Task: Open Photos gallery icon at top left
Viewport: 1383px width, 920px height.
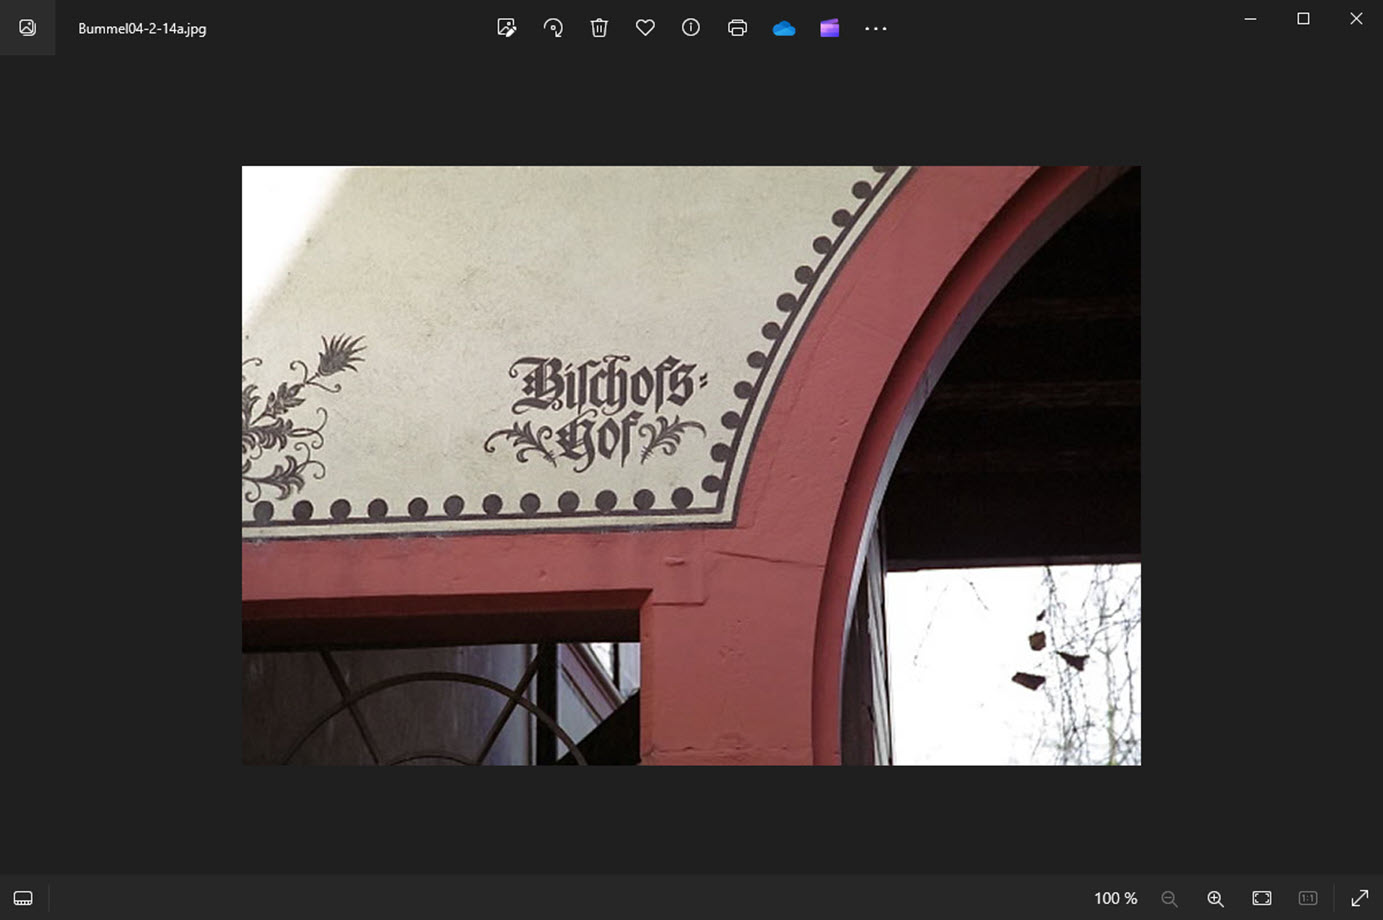Action: point(27,28)
